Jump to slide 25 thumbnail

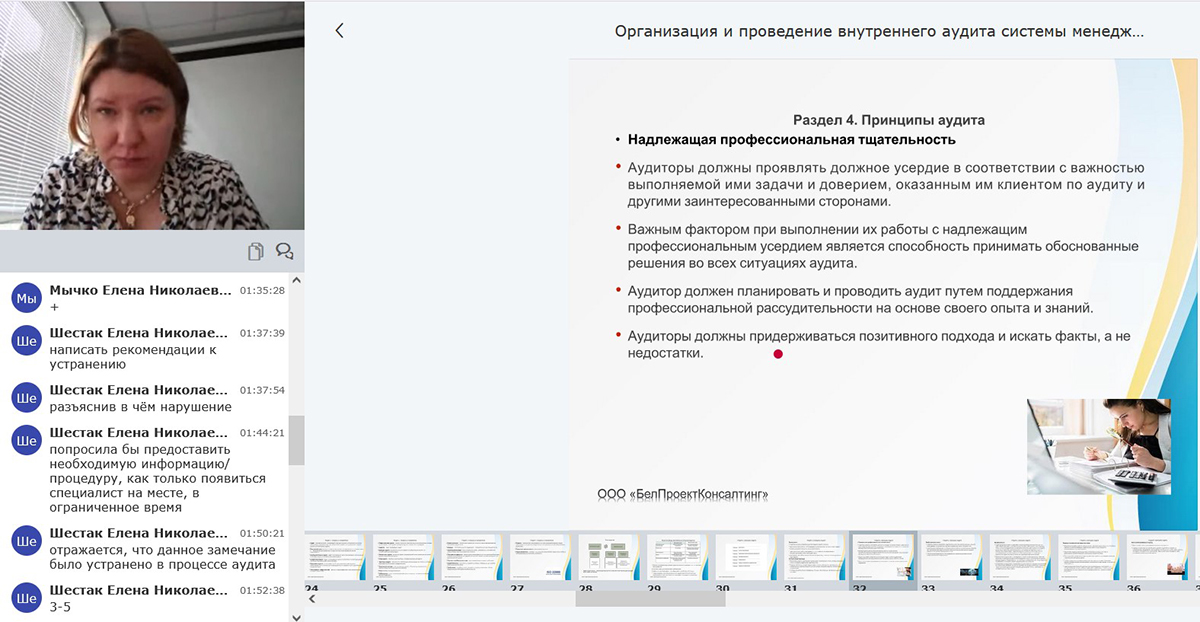(x=403, y=557)
